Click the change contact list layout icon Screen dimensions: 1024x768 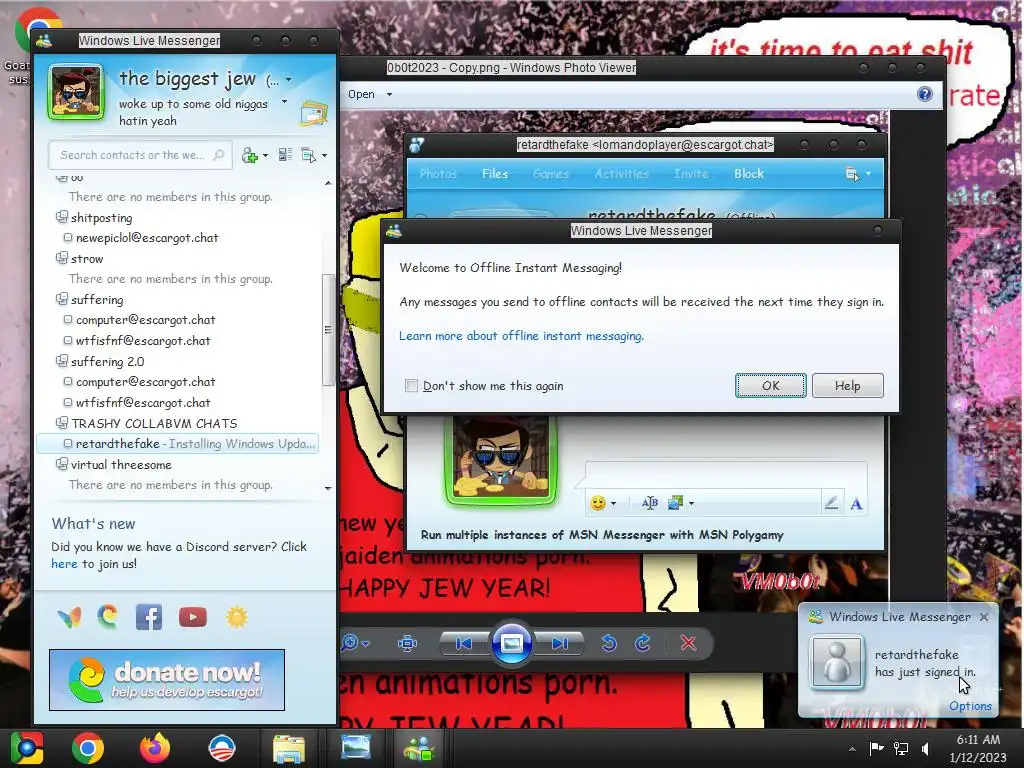[x=285, y=155]
